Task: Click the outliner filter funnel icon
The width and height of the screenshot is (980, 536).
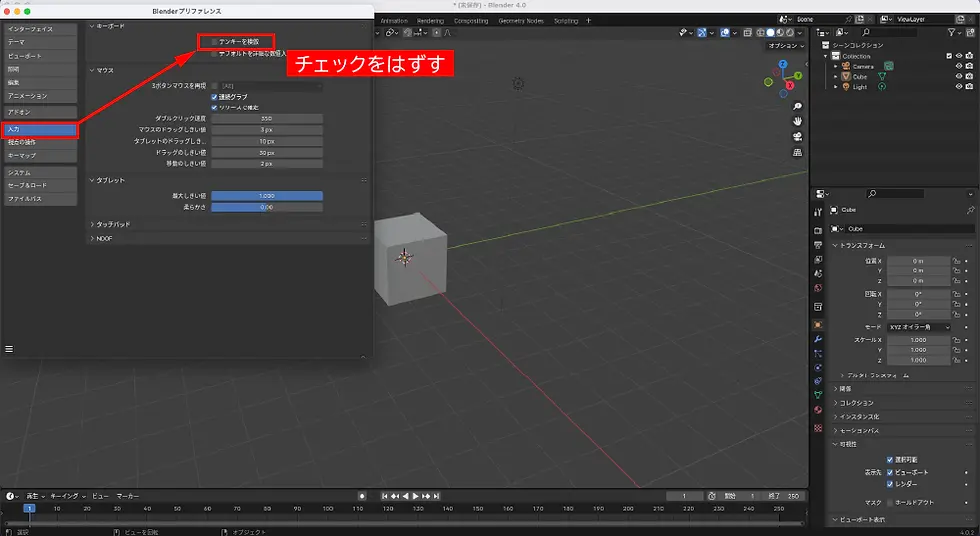Action: (x=952, y=32)
